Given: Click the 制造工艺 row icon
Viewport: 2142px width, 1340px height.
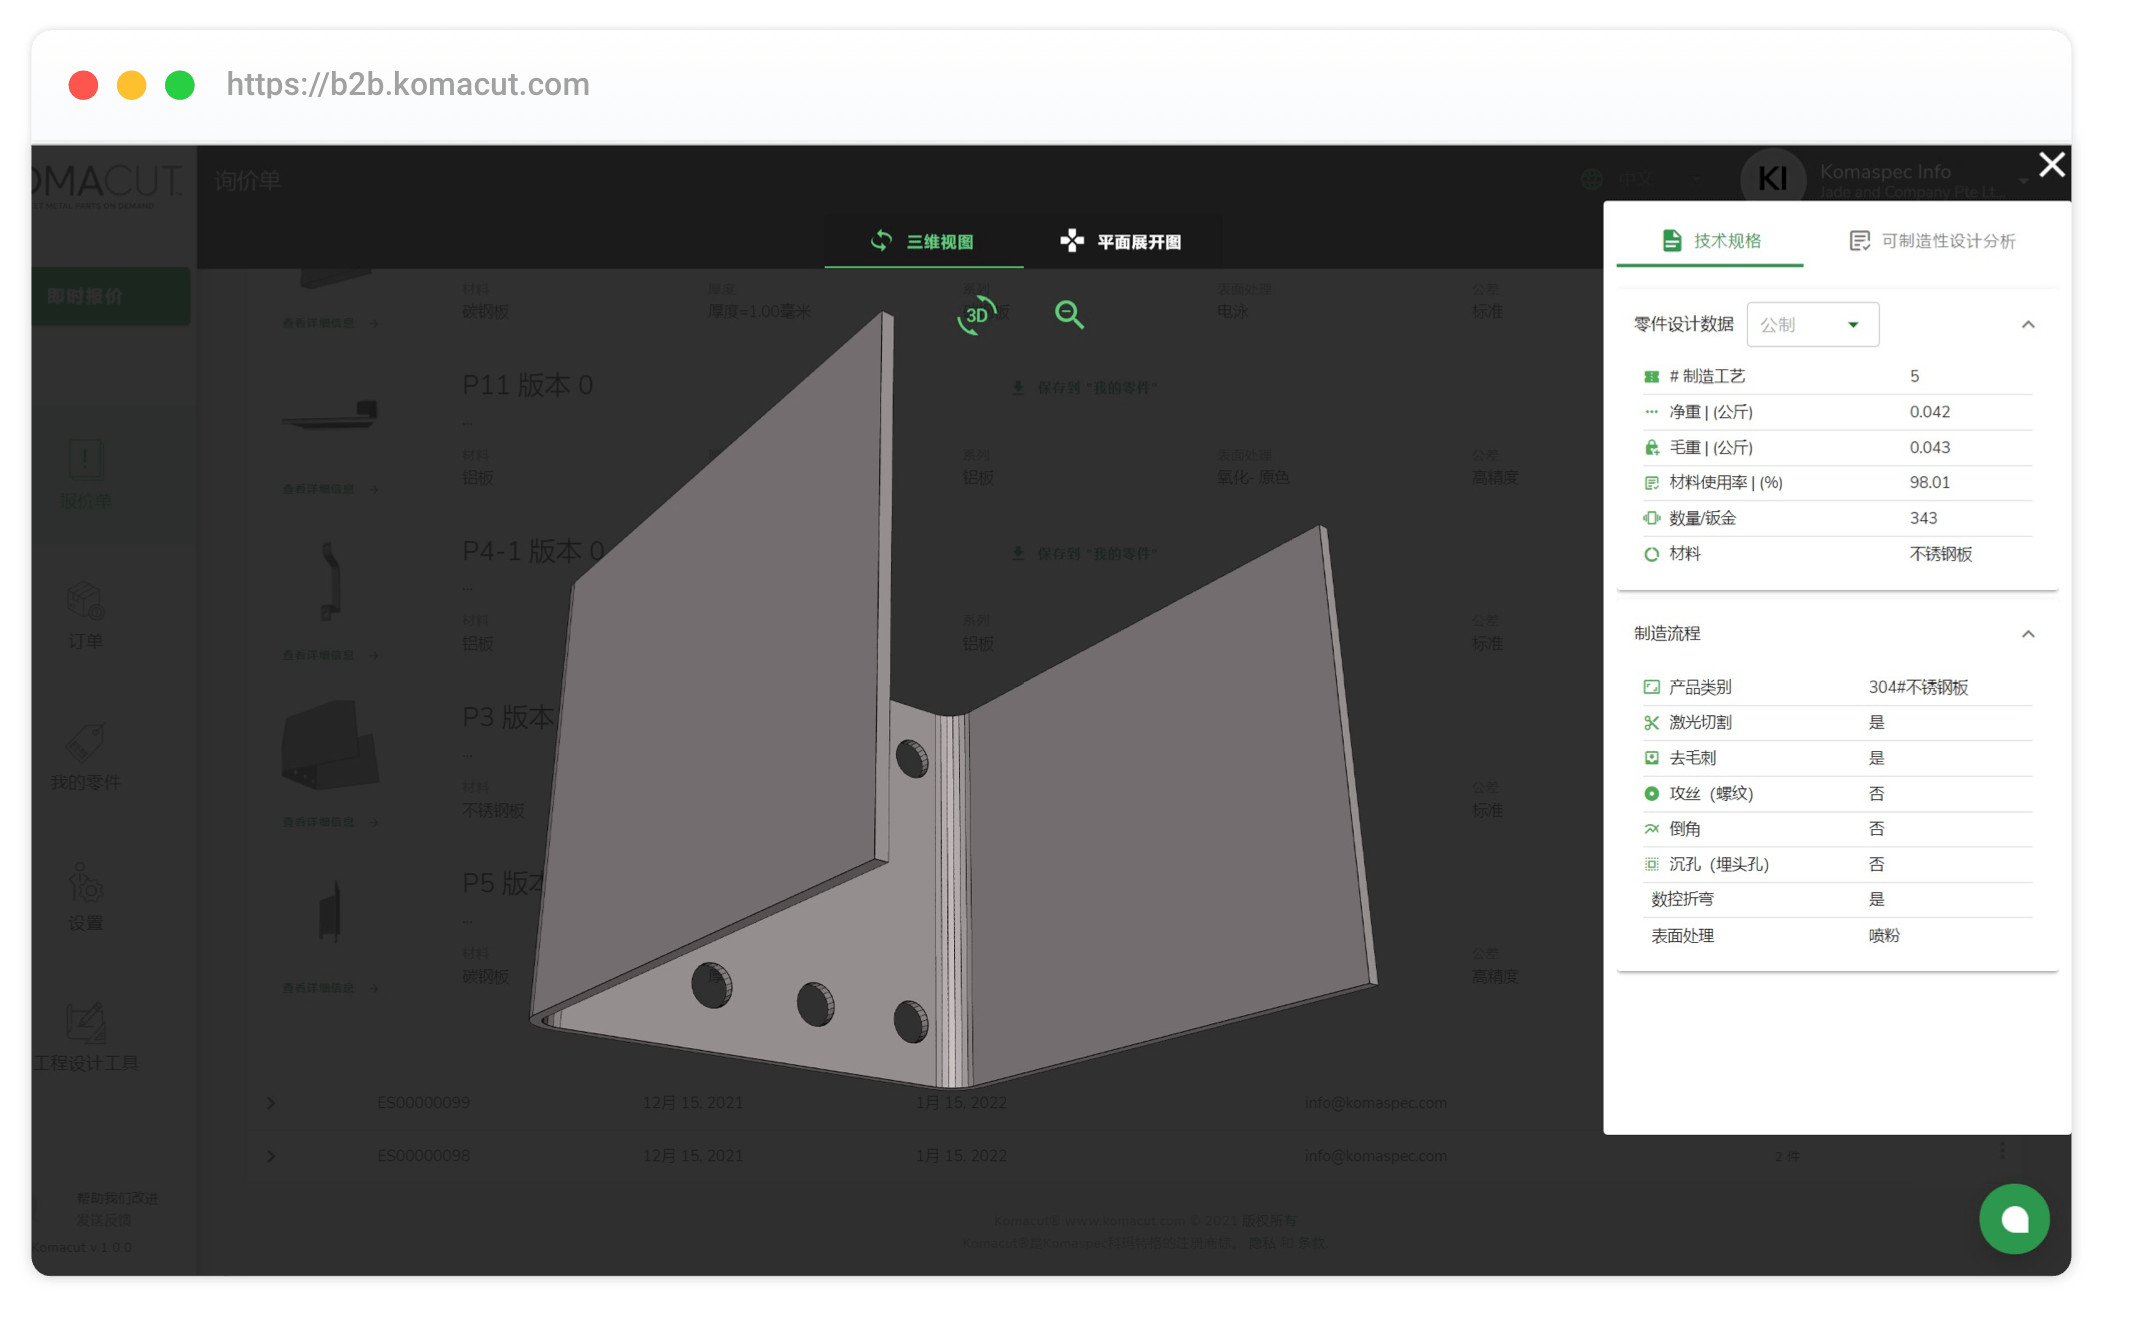Looking at the screenshot, I should pos(1651,377).
